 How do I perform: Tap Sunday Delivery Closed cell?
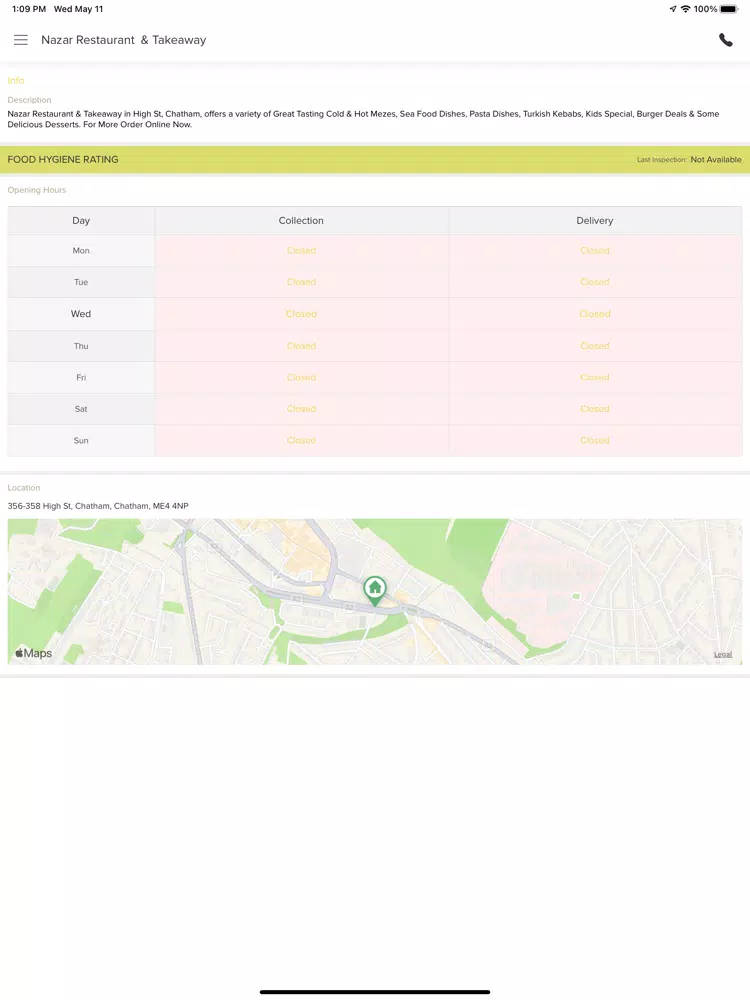coord(595,441)
